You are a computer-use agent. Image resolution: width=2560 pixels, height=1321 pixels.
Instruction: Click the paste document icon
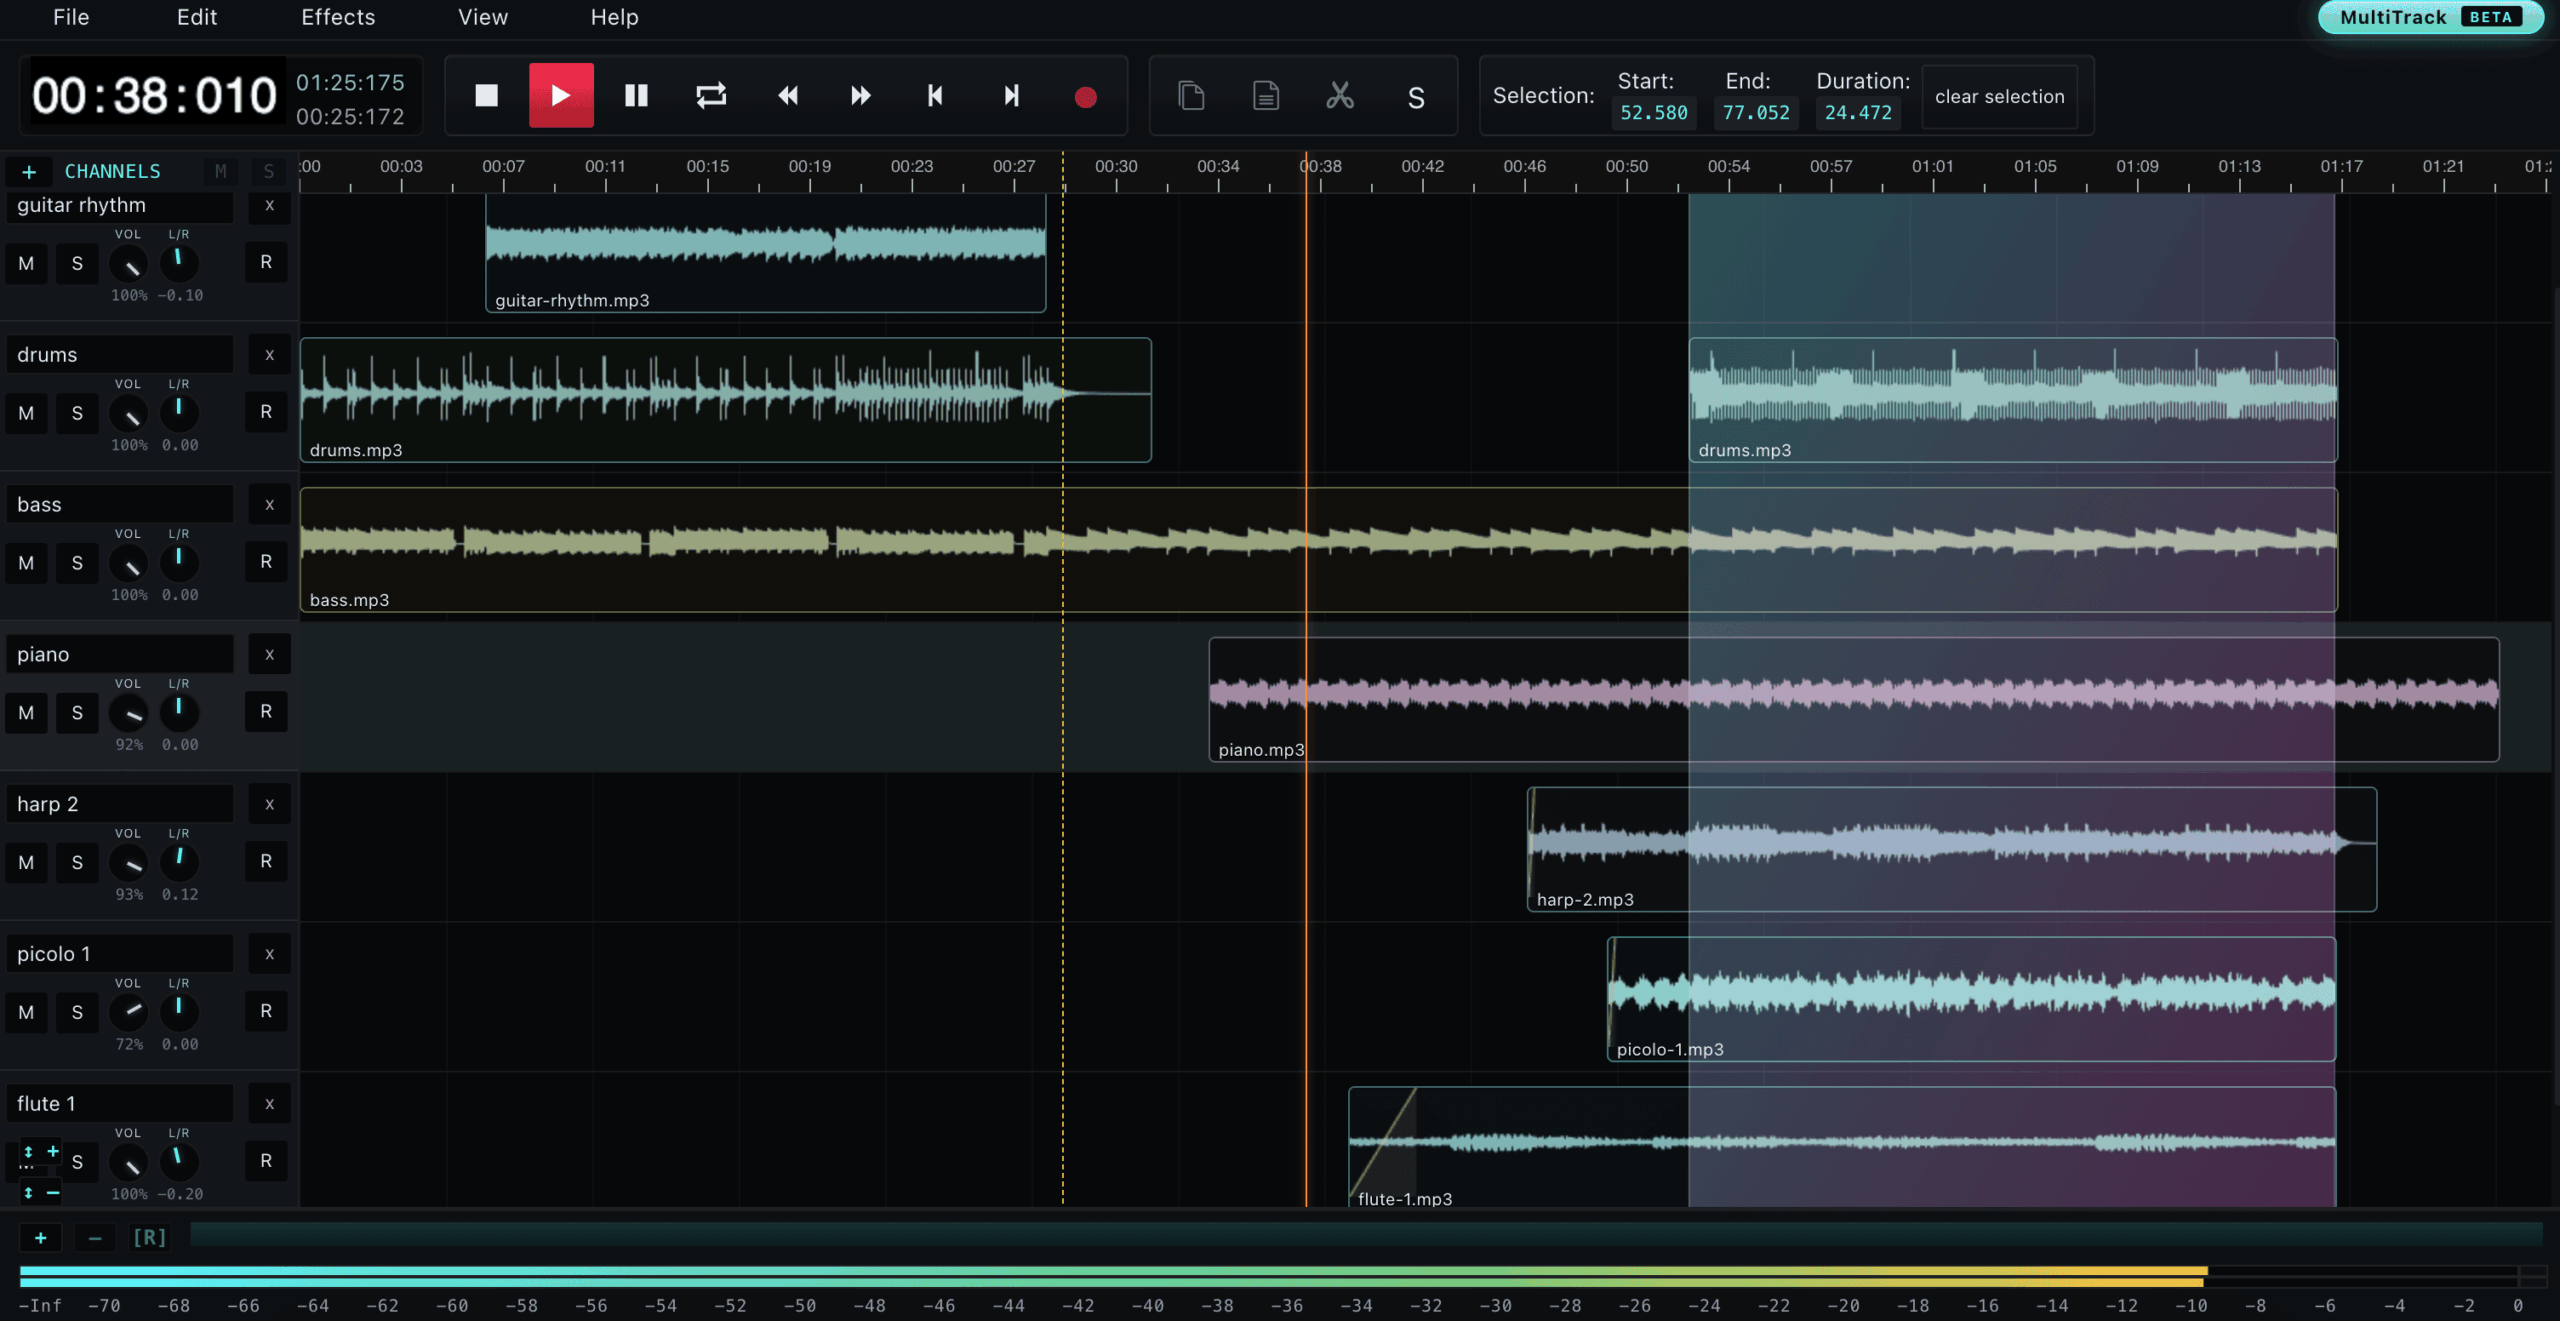click(x=1266, y=96)
